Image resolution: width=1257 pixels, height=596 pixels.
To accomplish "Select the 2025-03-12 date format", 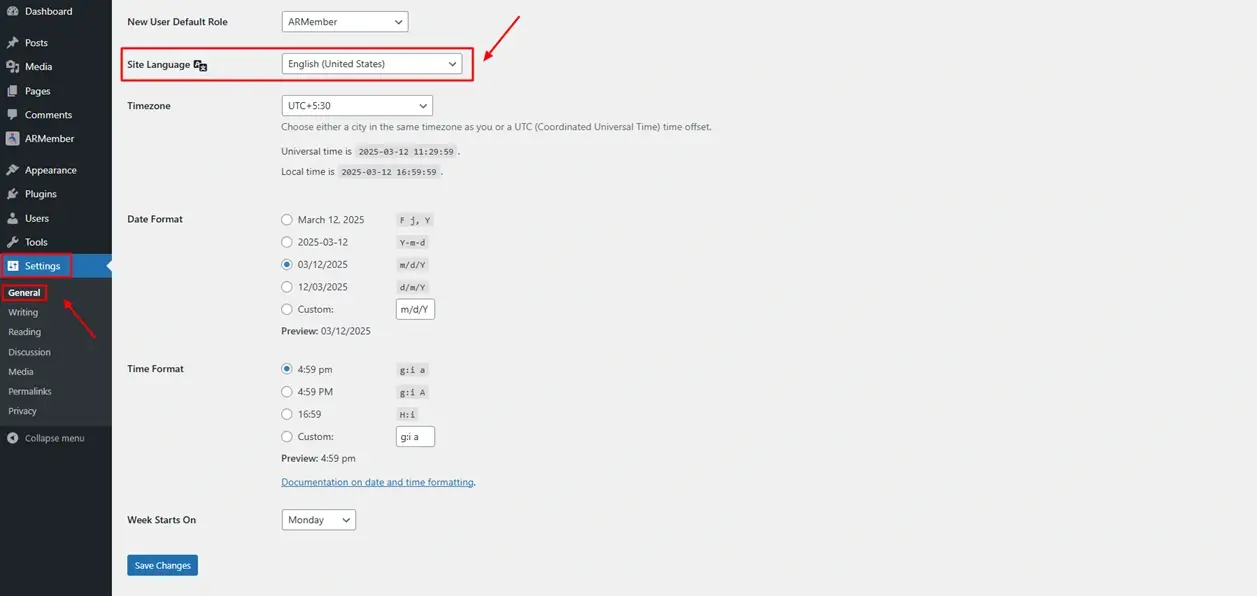I will (x=287, y=242).
